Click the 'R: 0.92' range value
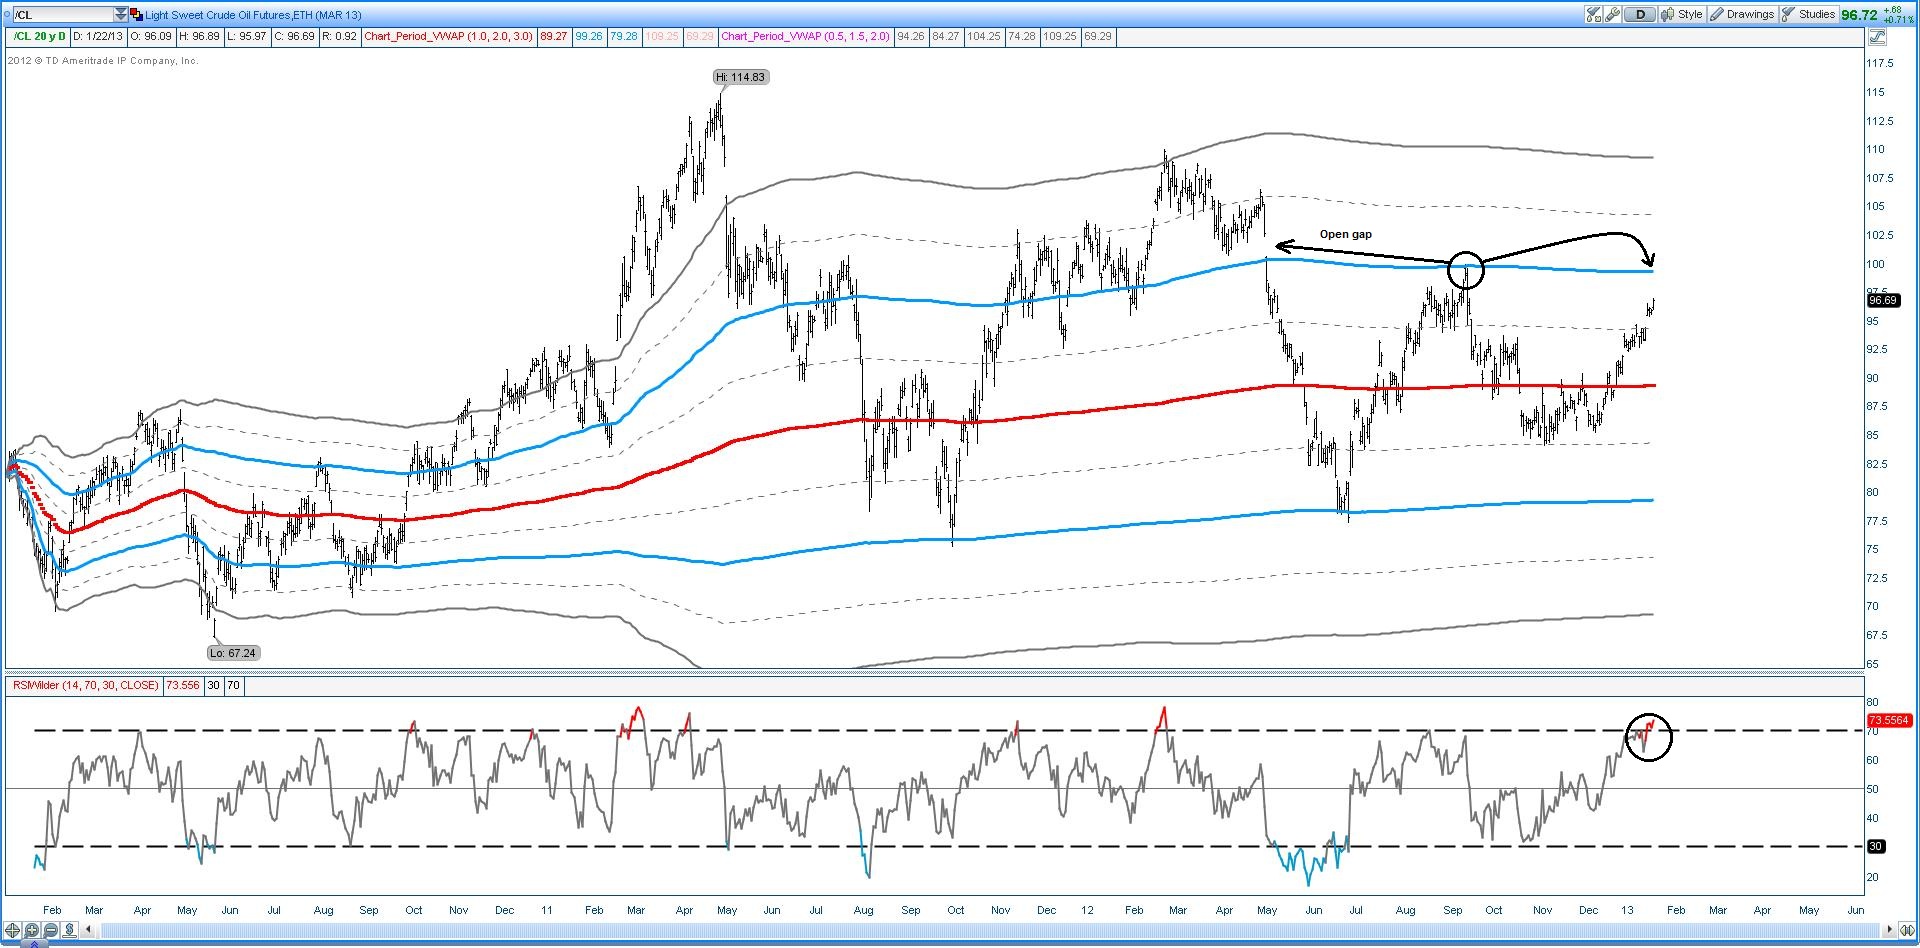This screenshot has height=948, width=1920. coord(338,37)
